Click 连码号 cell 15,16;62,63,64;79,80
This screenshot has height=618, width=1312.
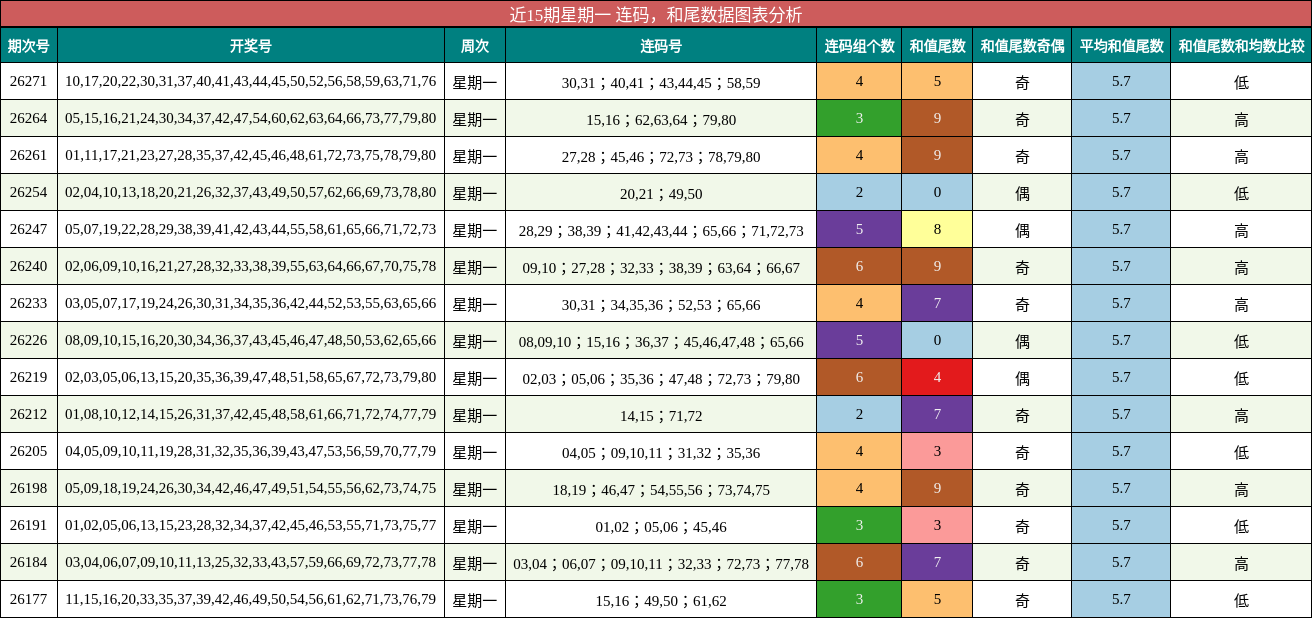661,119
